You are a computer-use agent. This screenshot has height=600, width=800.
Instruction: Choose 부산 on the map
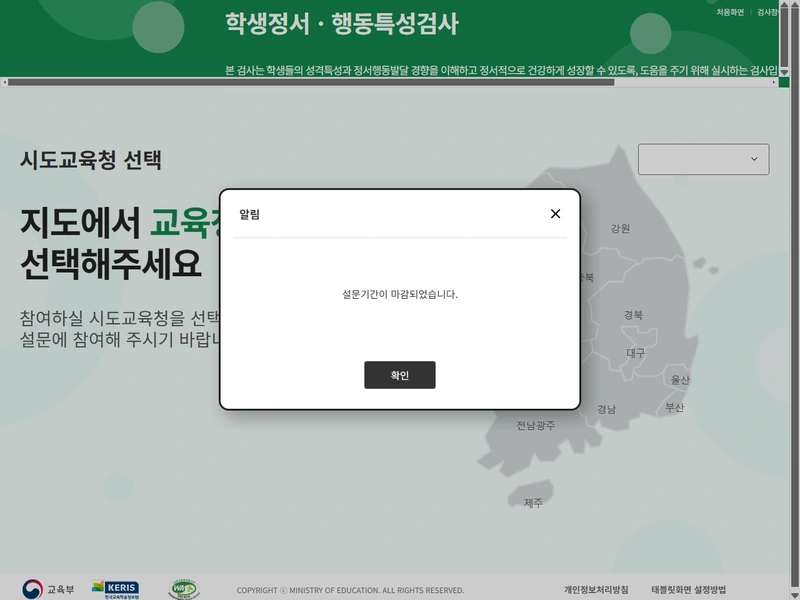tap(674, 407)
